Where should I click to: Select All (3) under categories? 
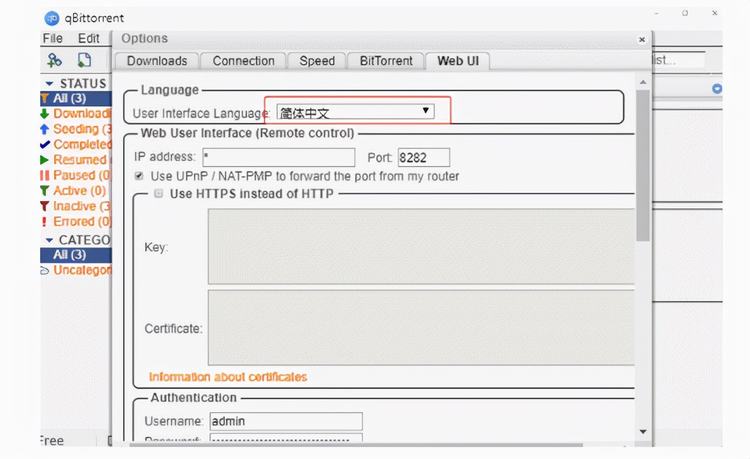click(x=76, y=255)
